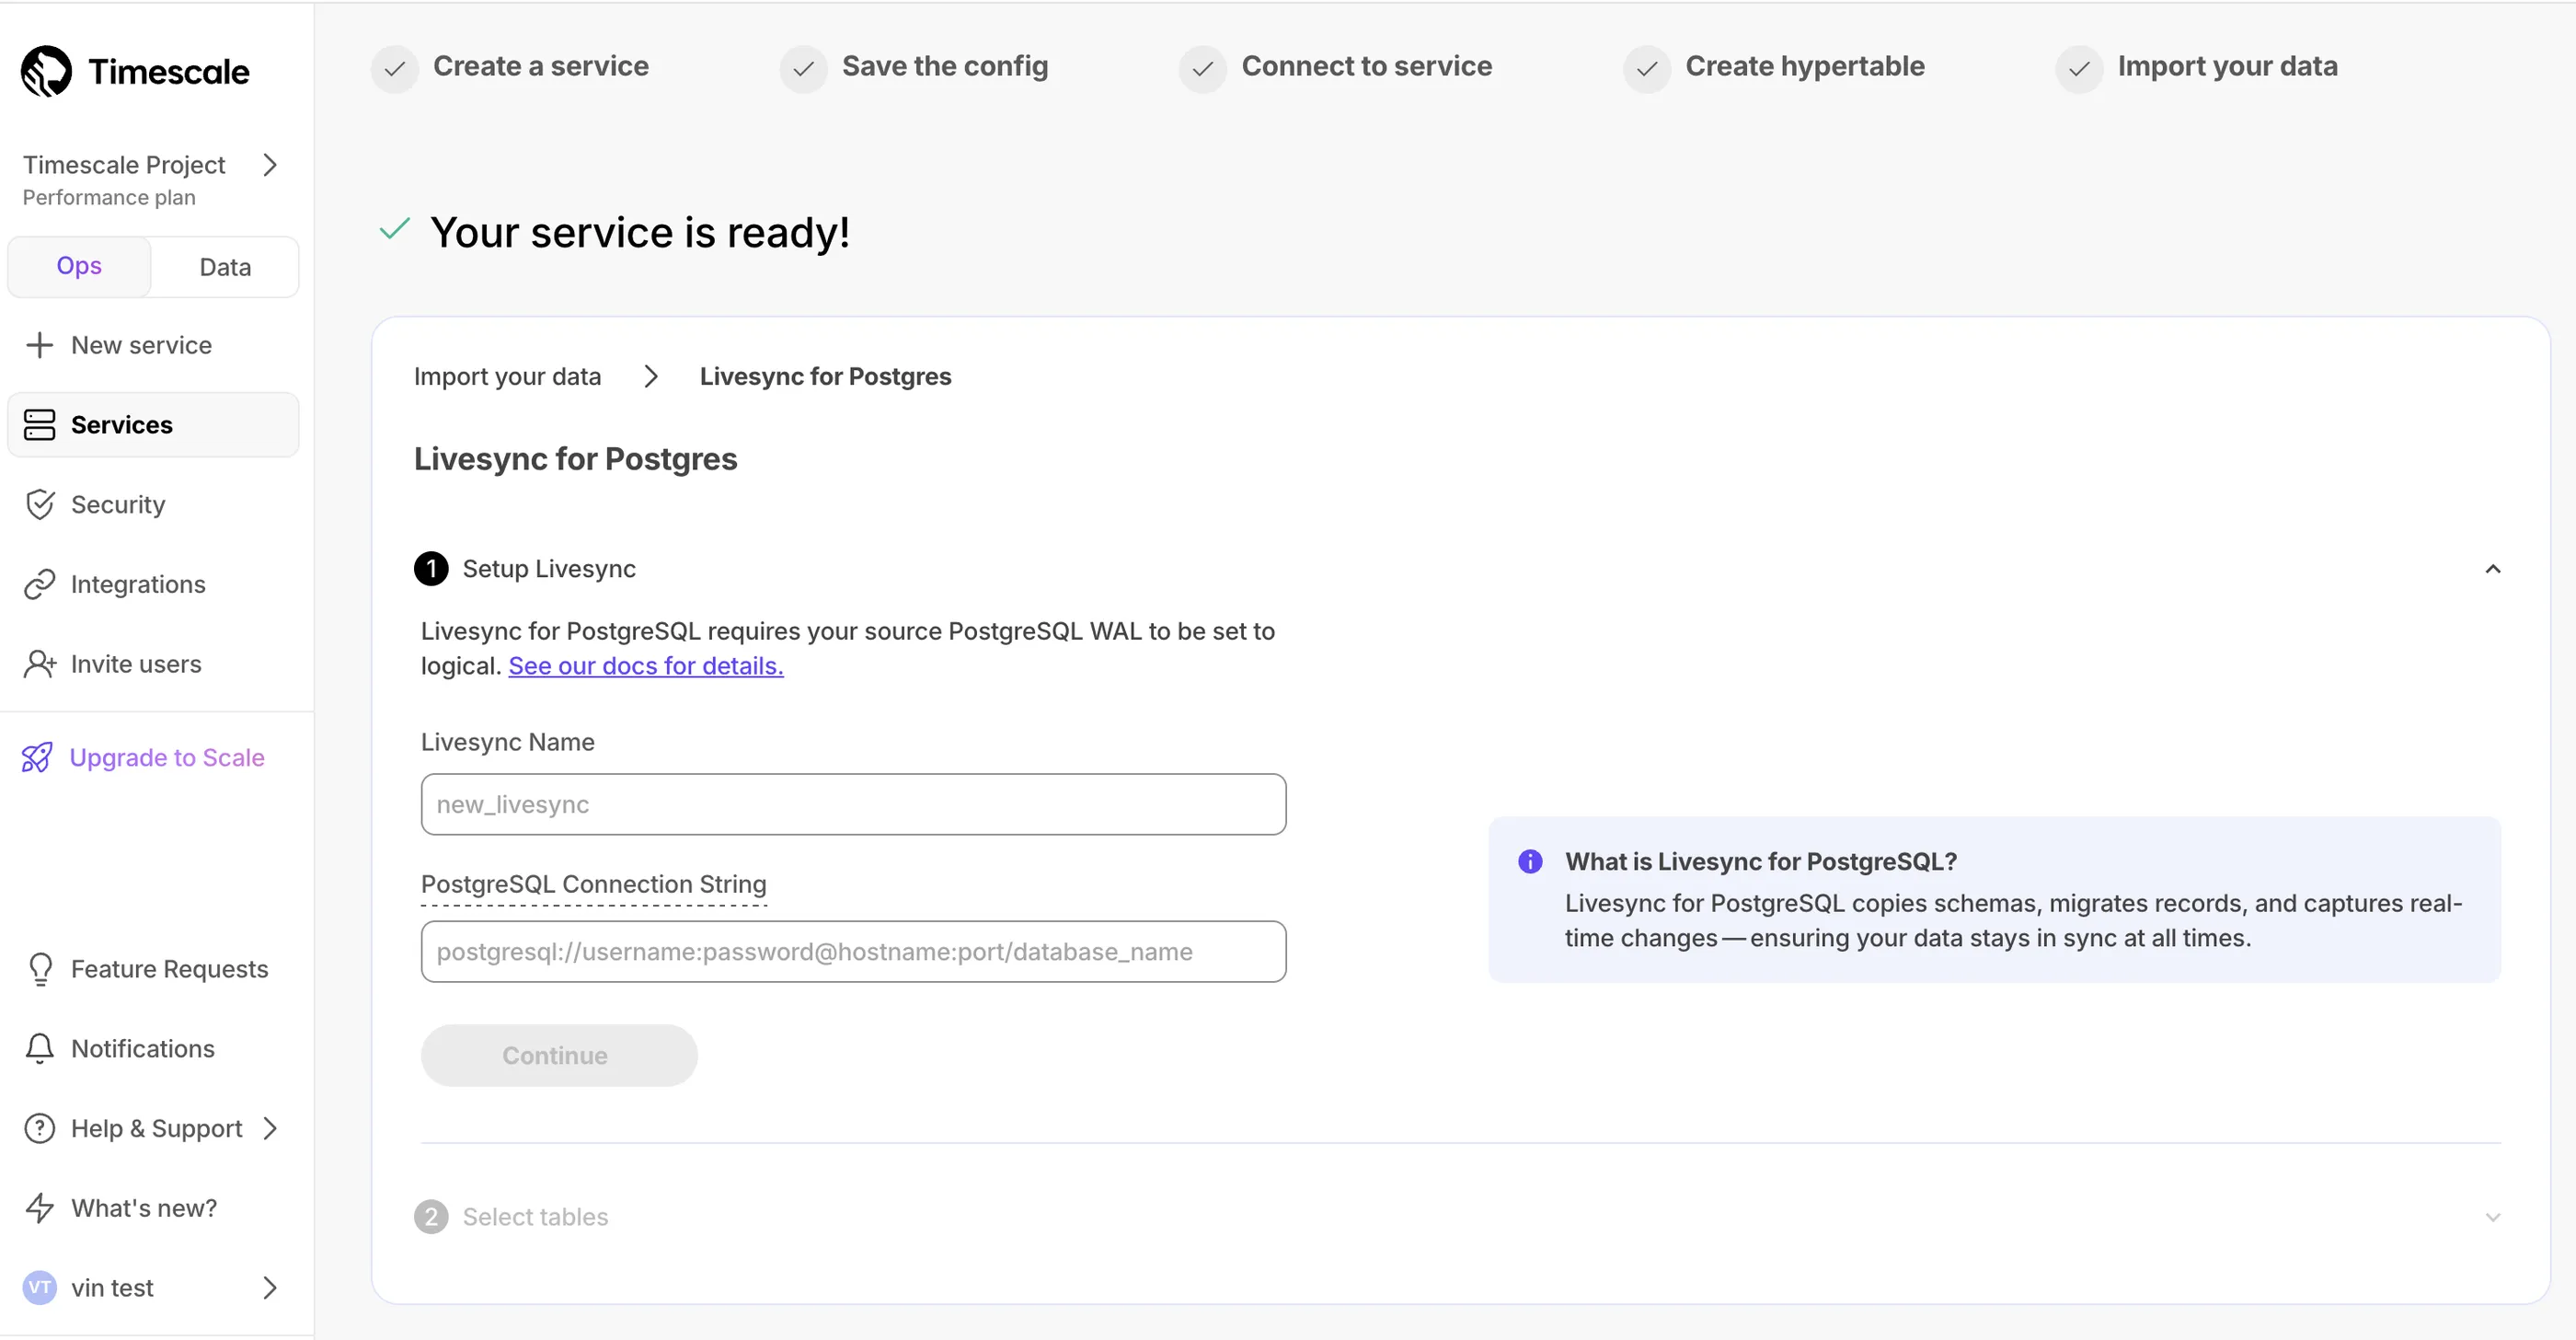Click the What is Livesync for PostgreSQL heading

[x=1760, y=861]
